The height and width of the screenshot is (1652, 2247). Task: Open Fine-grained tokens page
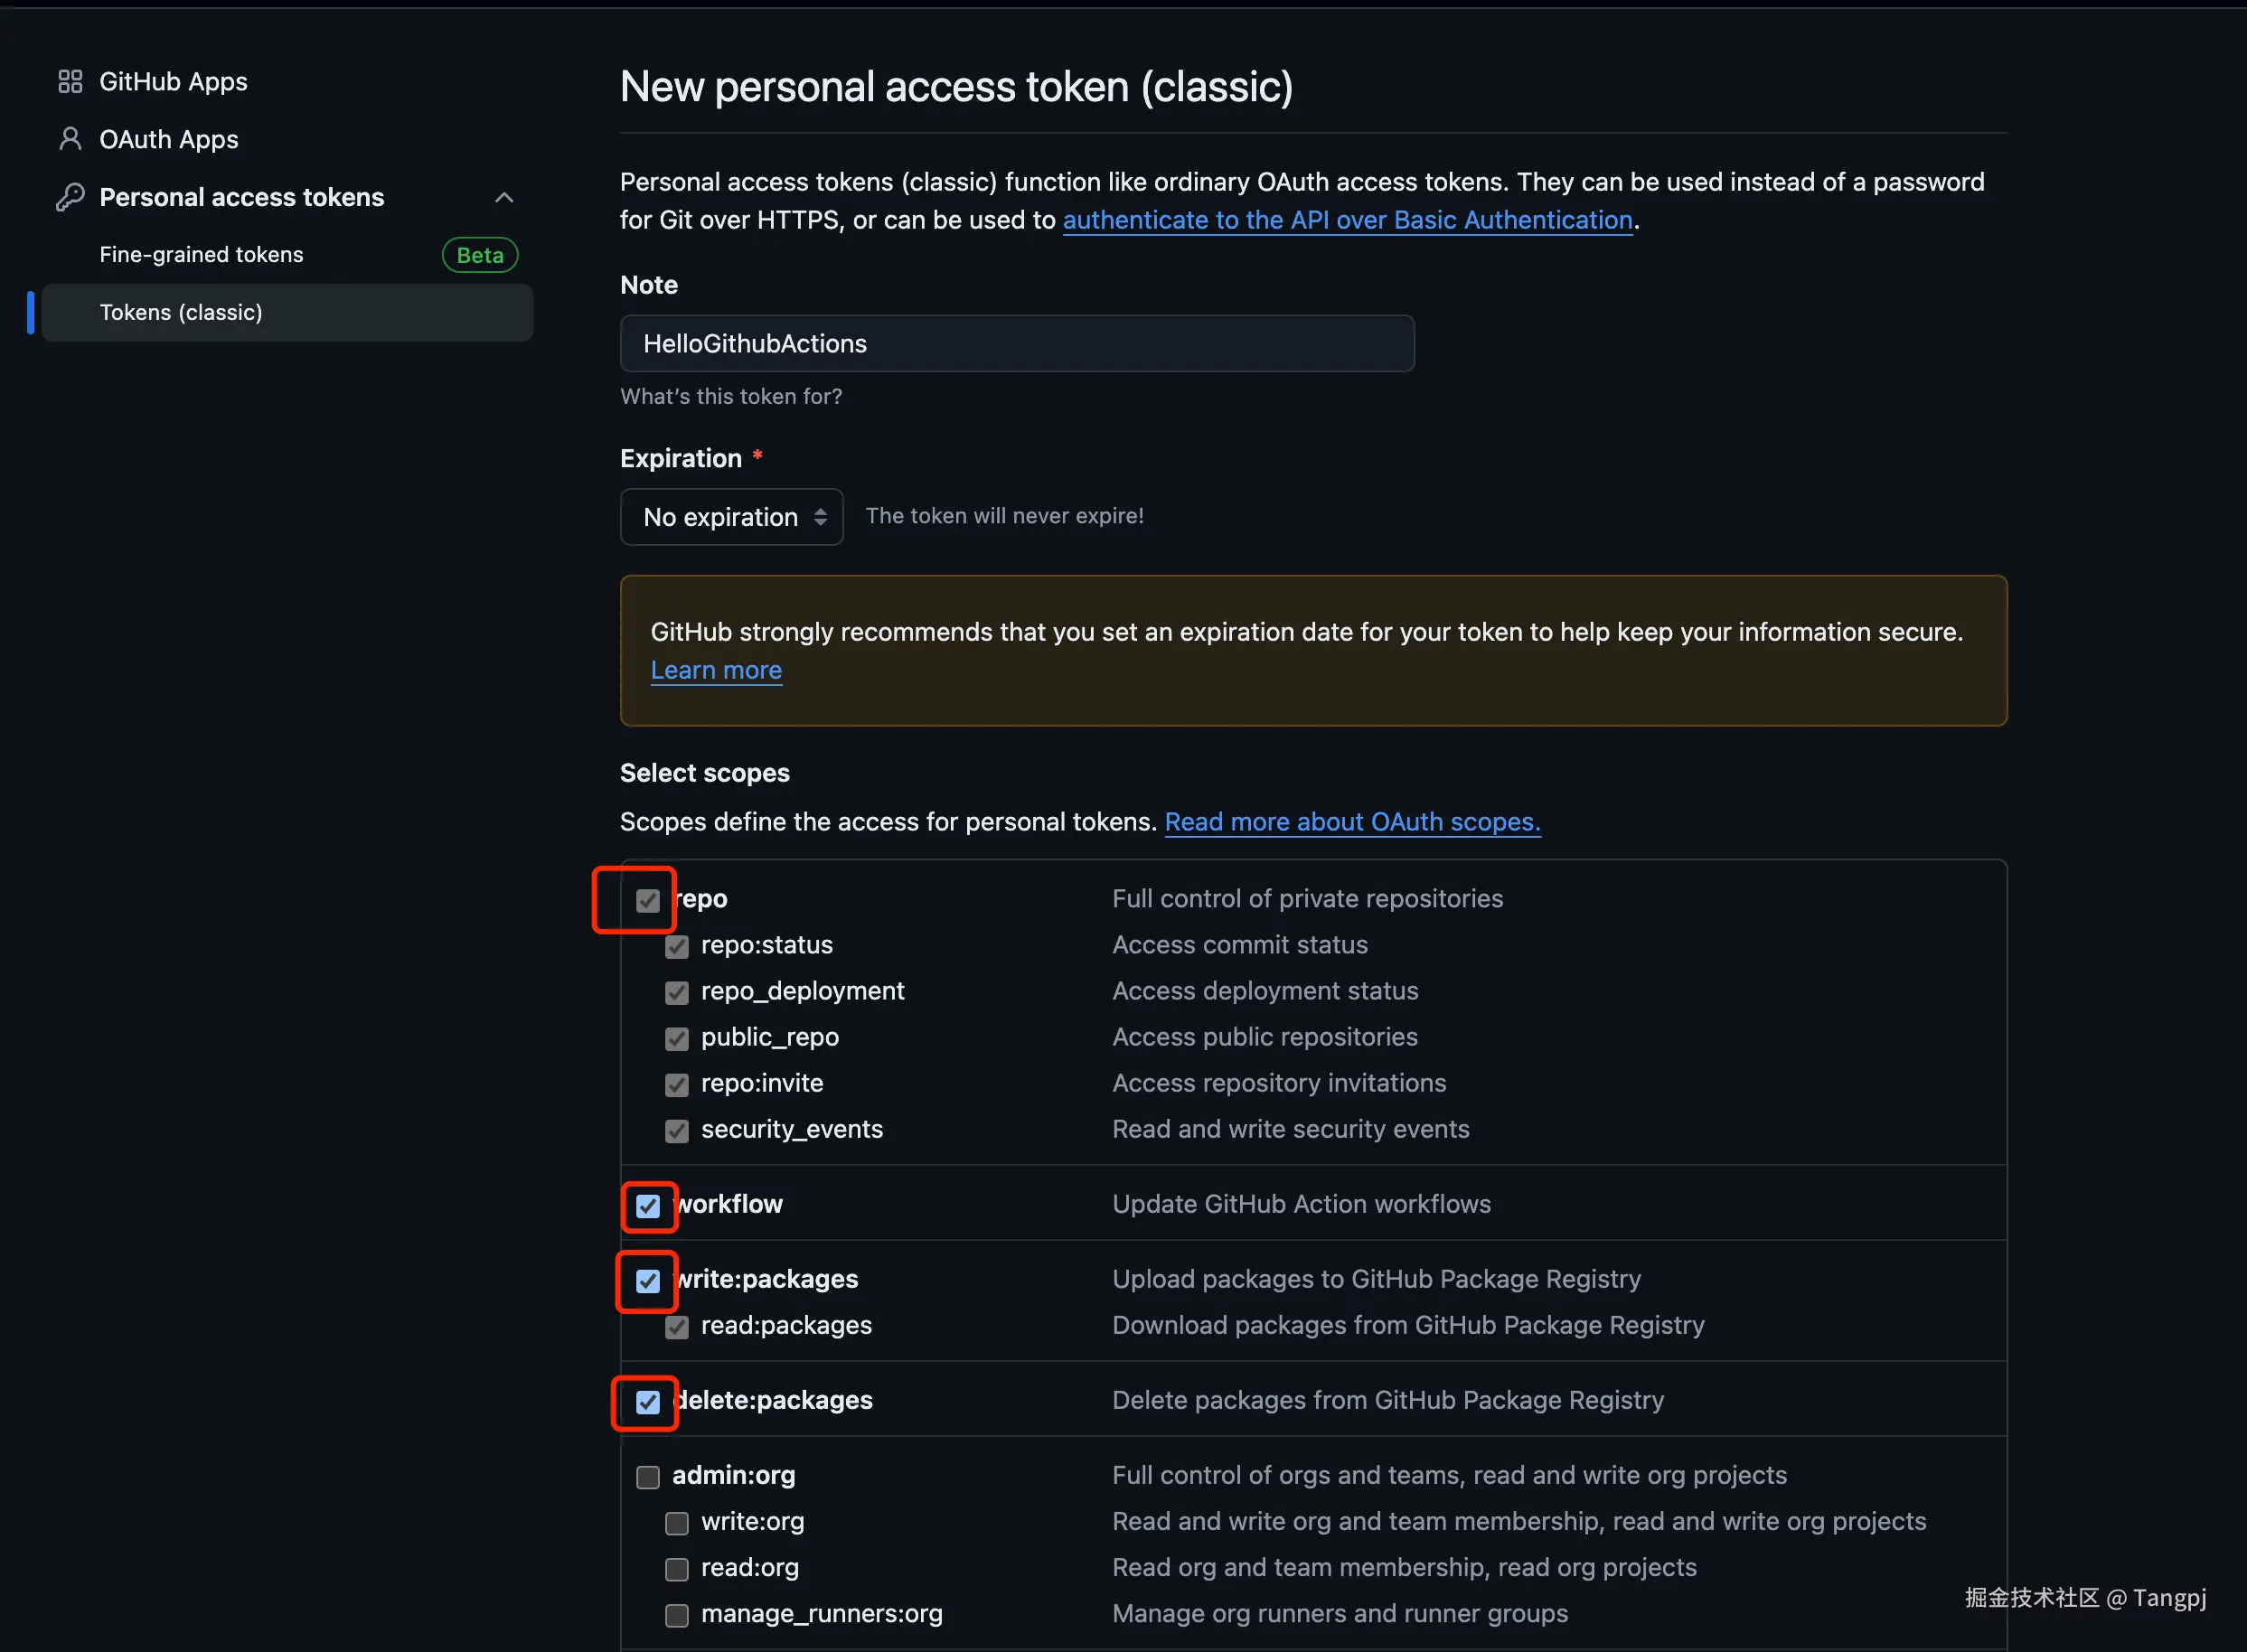point(201,255)
